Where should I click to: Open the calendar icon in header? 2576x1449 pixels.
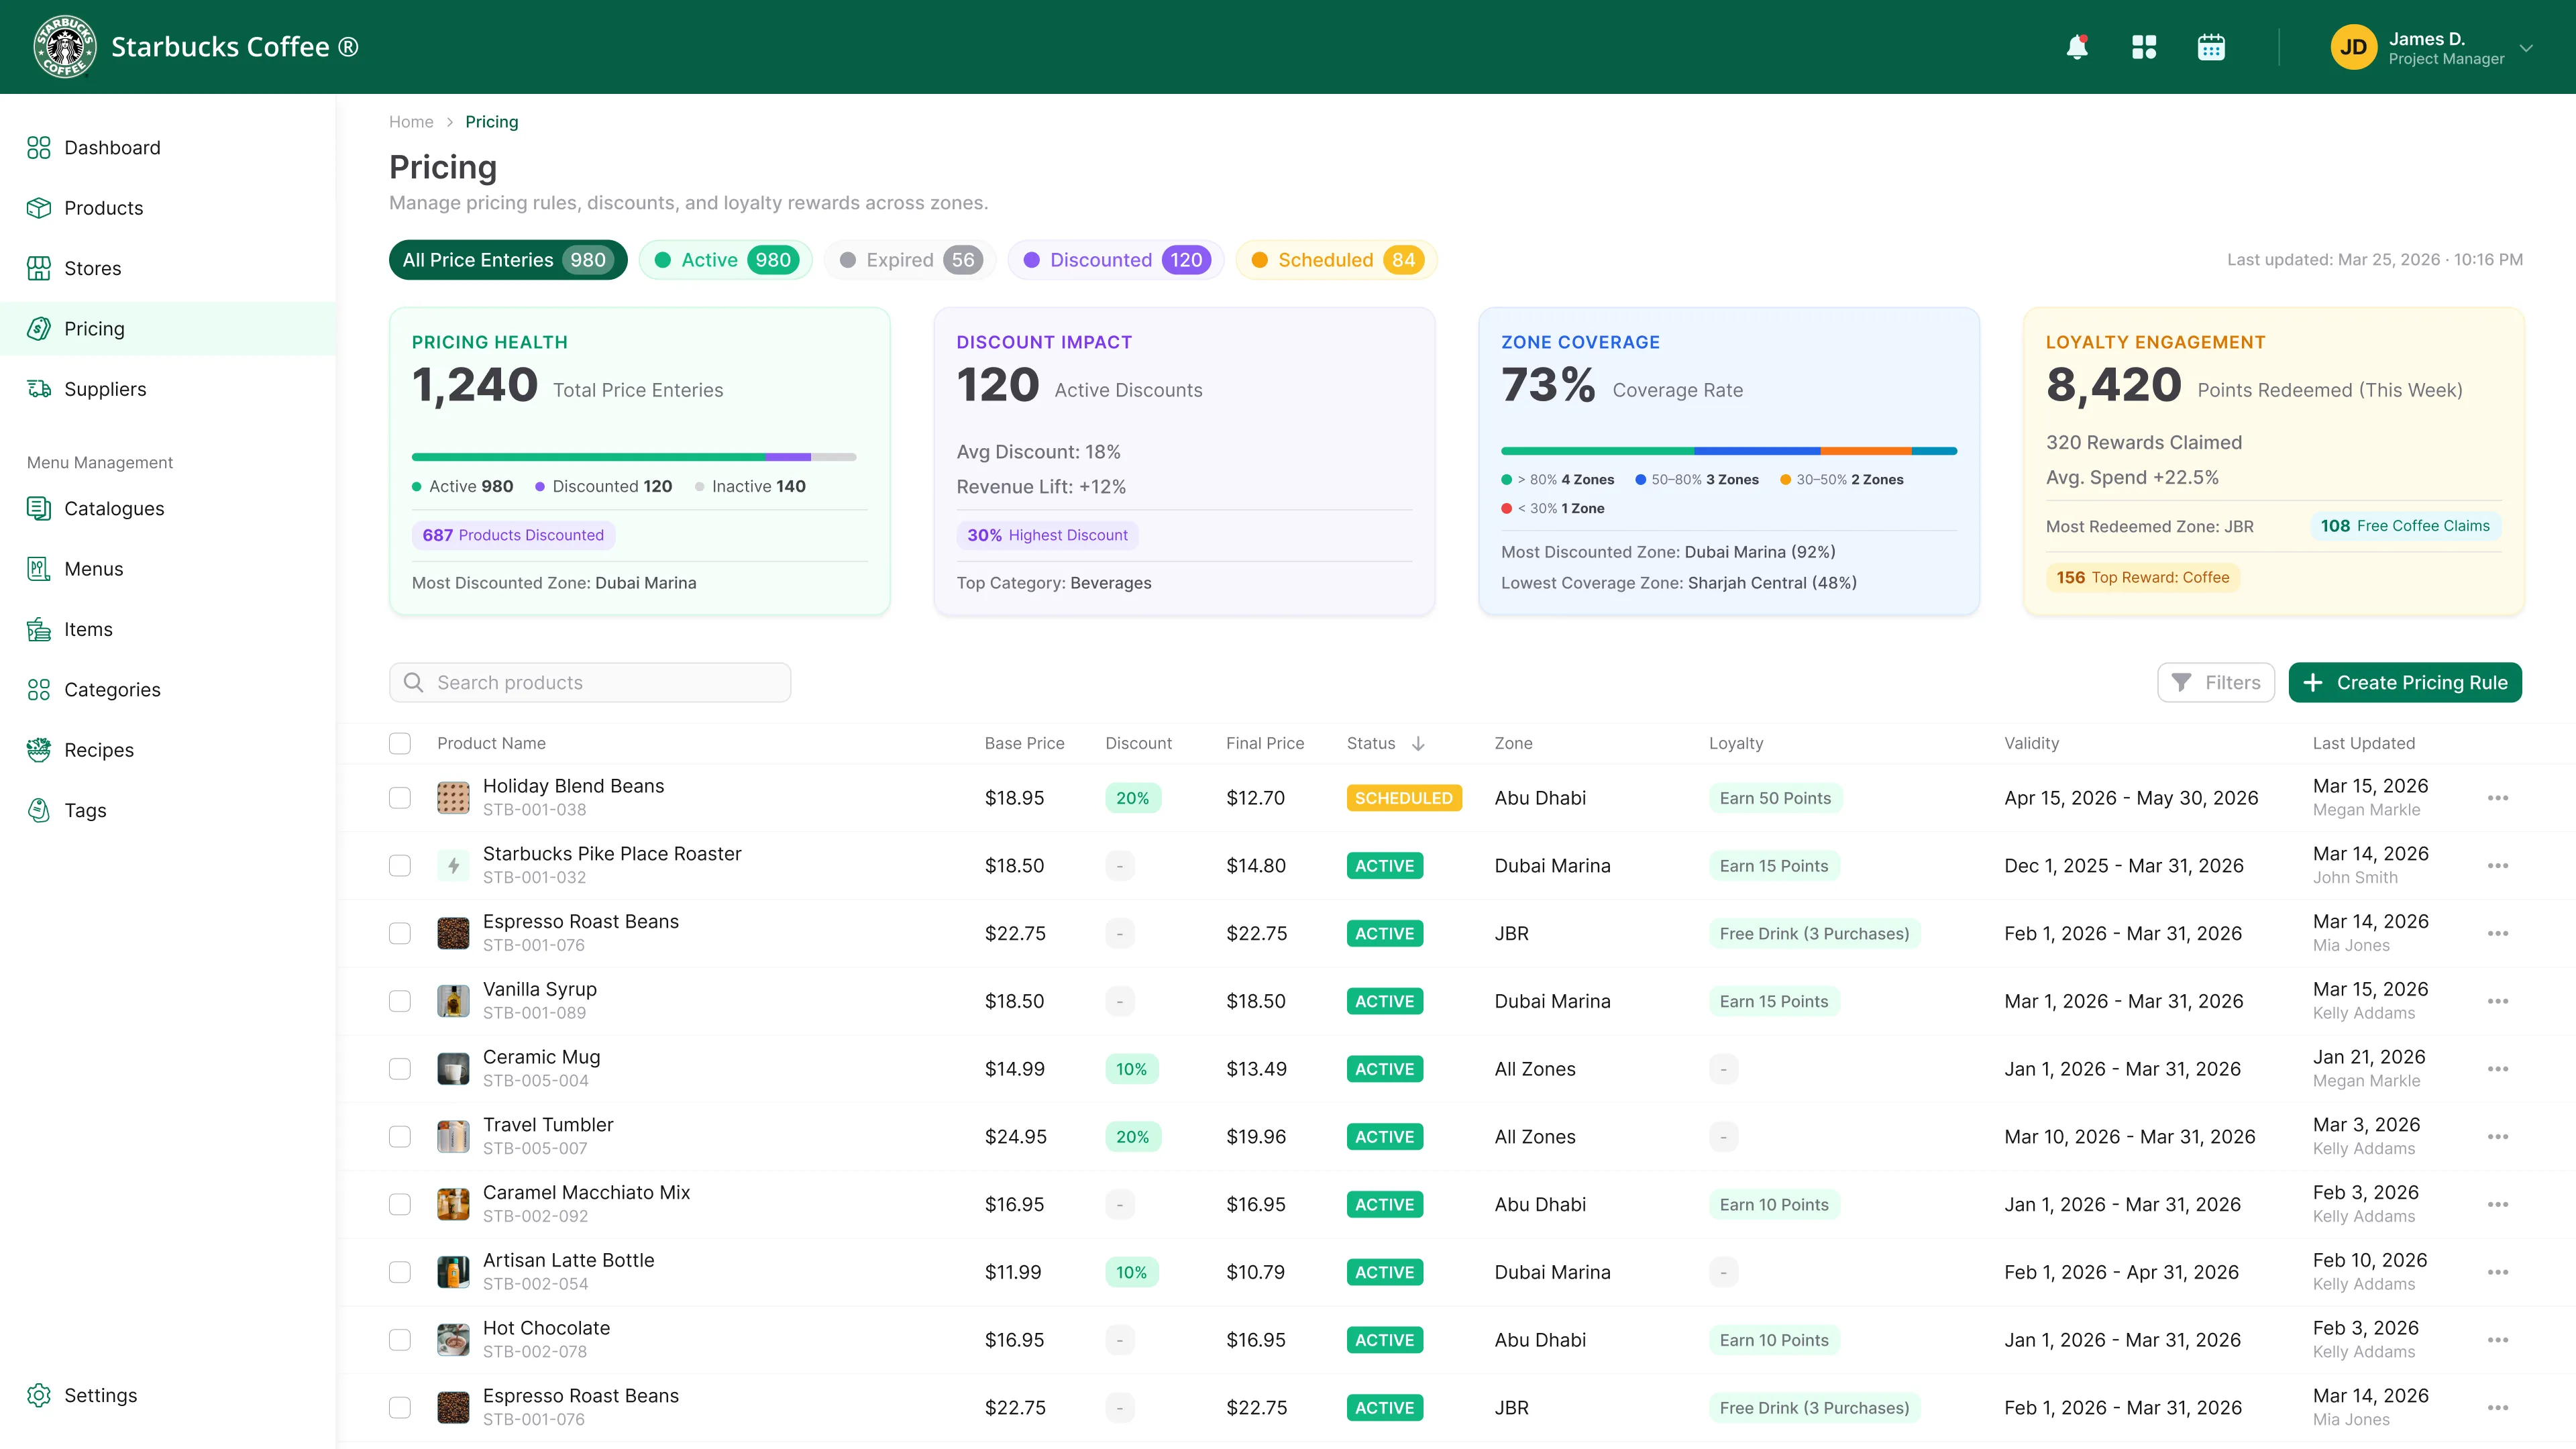tap(2211, 47)
